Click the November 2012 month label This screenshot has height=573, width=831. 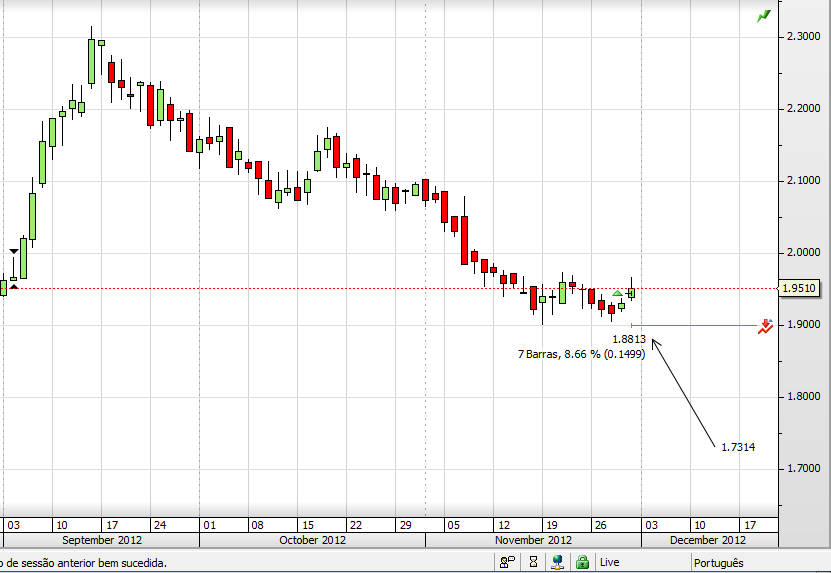pos(533,540)
